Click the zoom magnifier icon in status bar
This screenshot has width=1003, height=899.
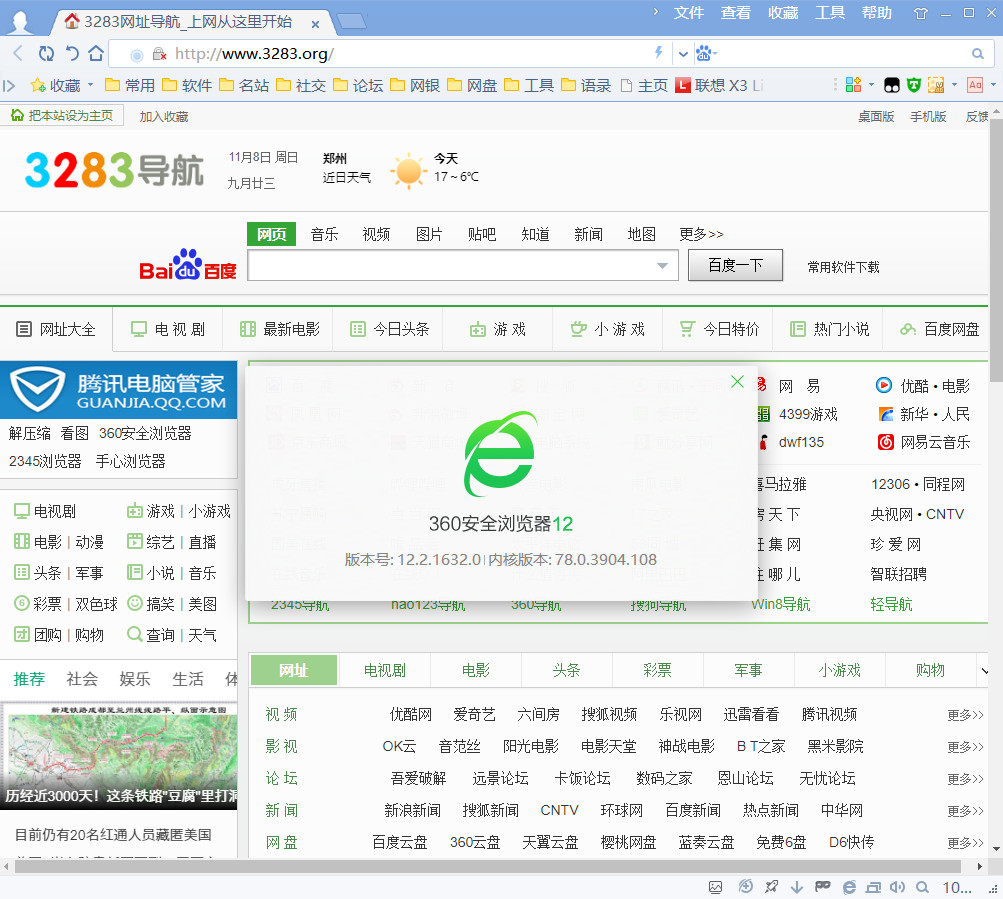(922, 887)
